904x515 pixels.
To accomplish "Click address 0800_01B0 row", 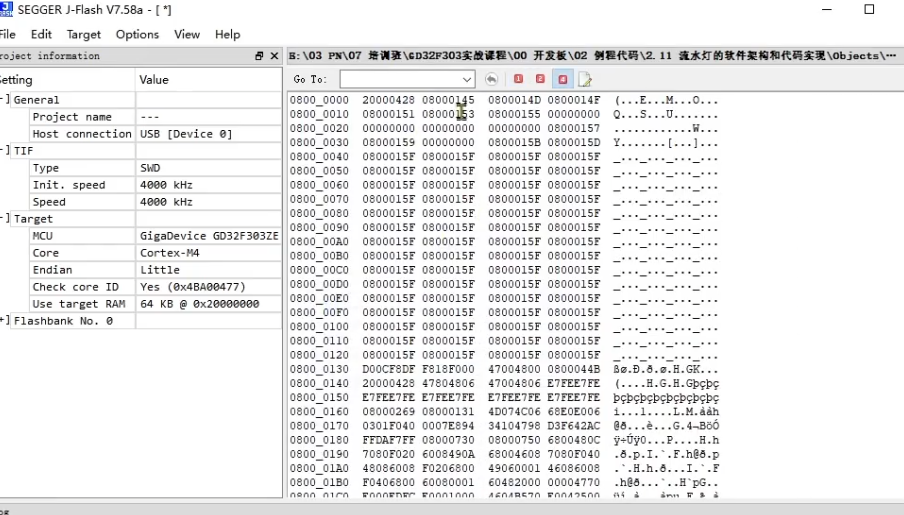I will pos(319,482).
